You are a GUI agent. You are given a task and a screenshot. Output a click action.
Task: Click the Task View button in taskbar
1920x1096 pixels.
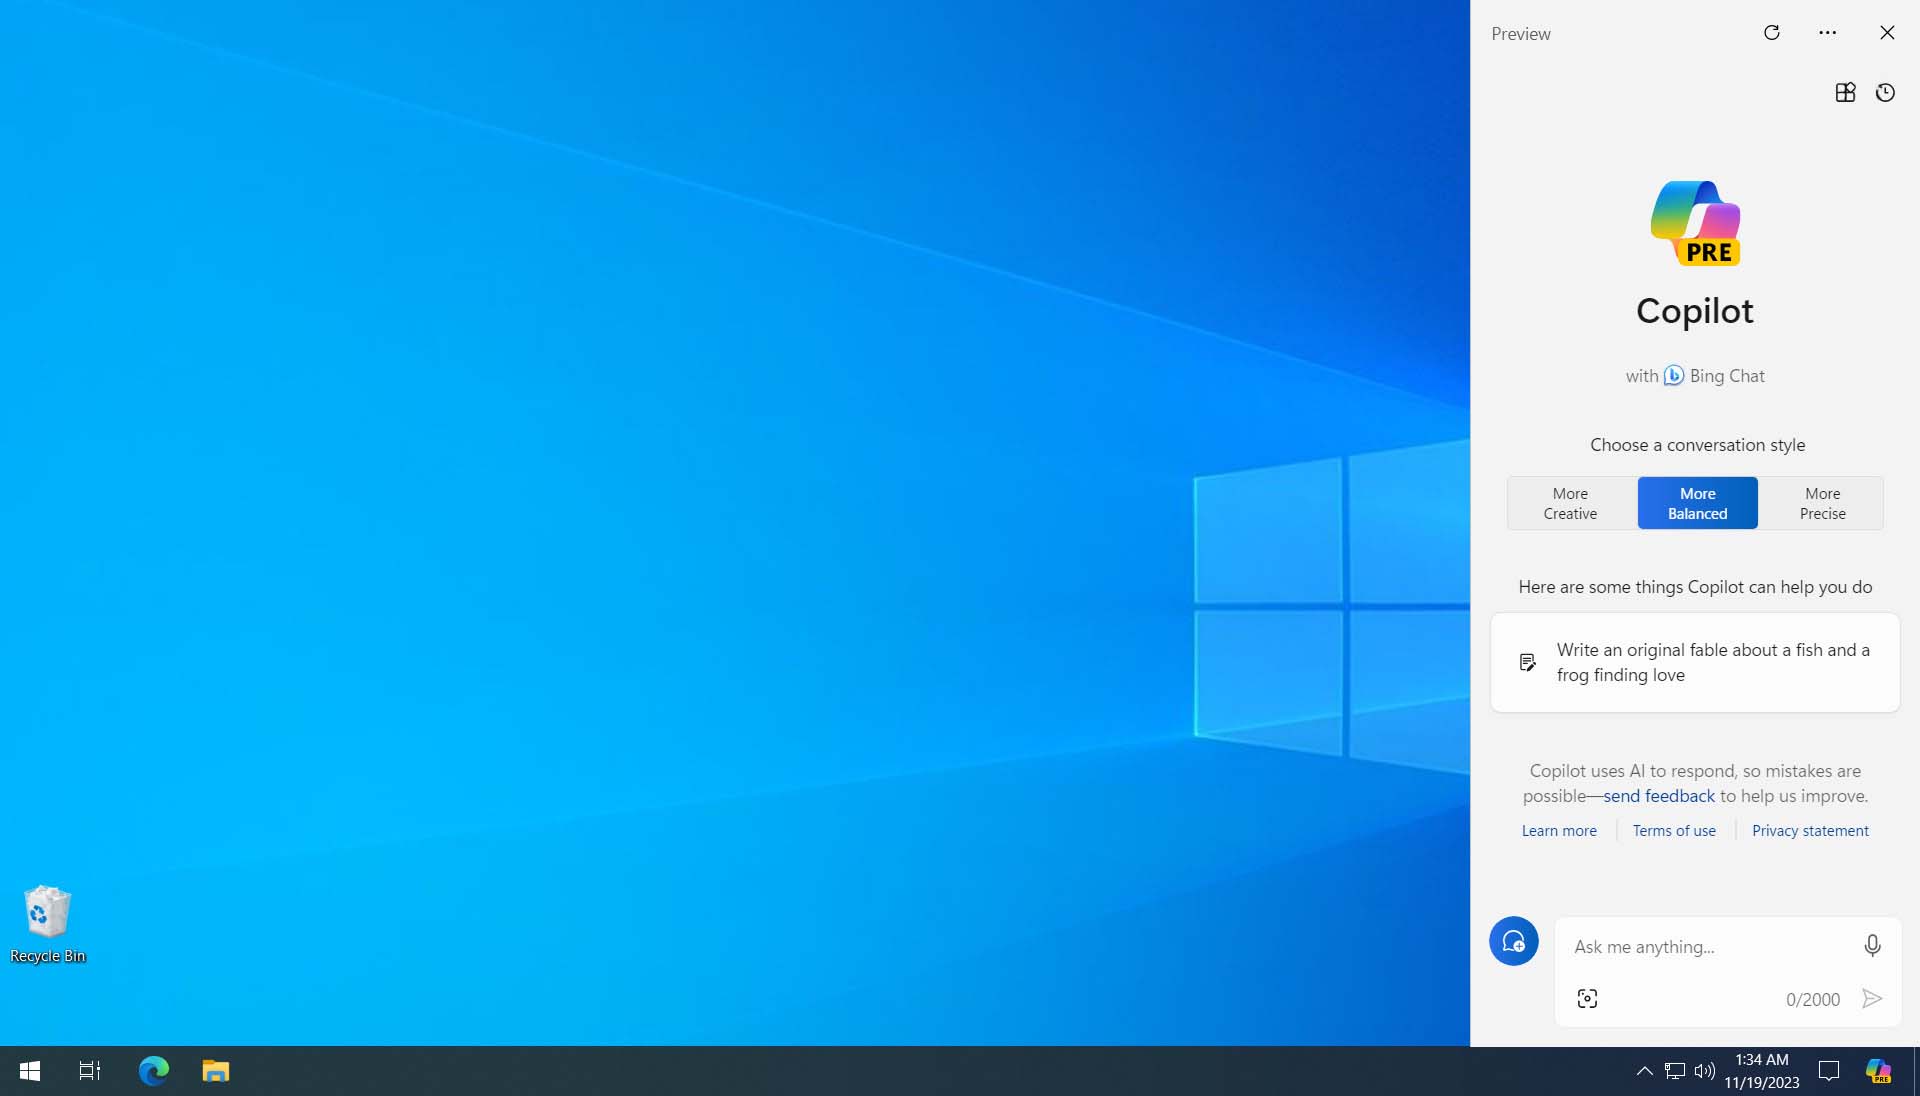tap(90, 1070)
